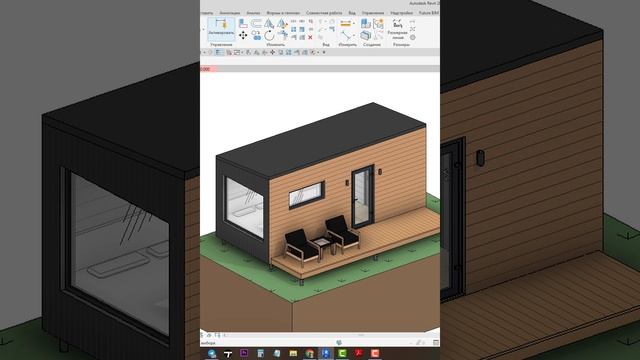Toggle Thin Lines in the quick access toolbar
This screenshot has width=640, height=360.
(x=218, y=52)
